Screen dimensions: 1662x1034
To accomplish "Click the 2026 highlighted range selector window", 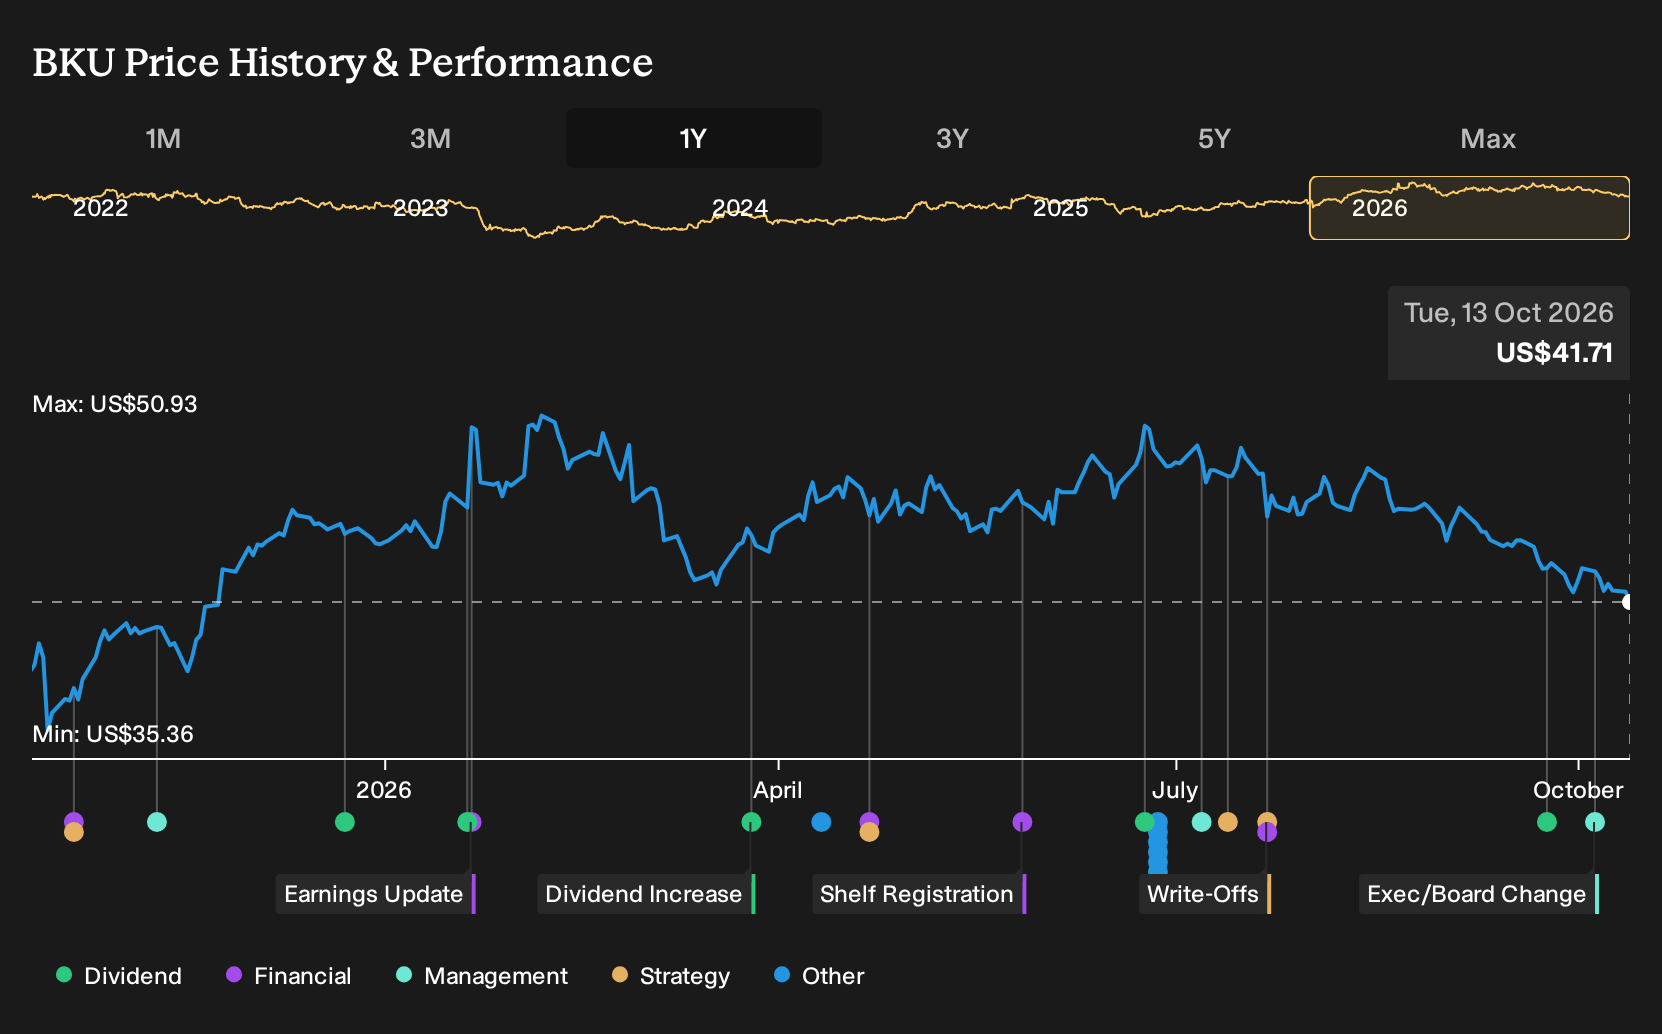I will tap(1469, 208).
